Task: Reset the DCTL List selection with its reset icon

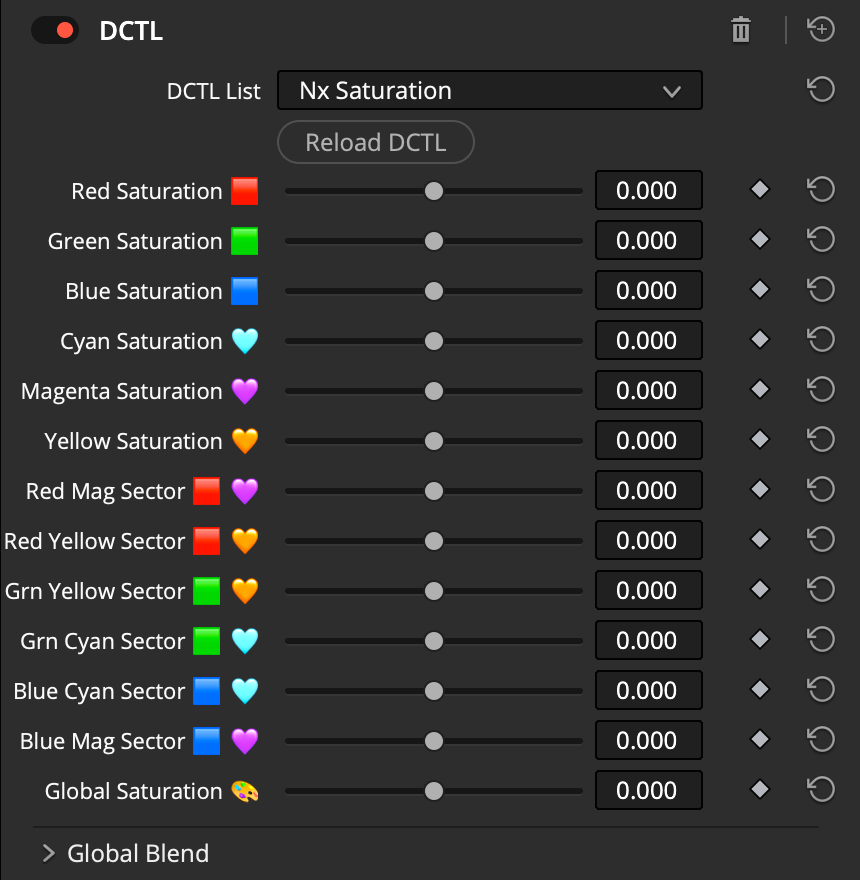Action: click(x=821, y=90)
